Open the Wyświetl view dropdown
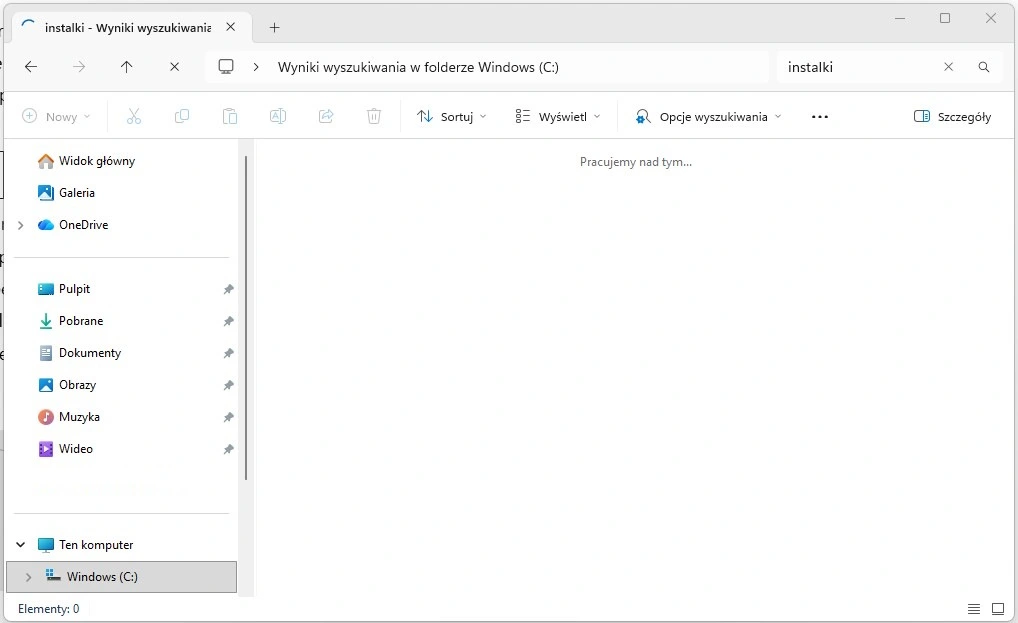 pos(558,117)
